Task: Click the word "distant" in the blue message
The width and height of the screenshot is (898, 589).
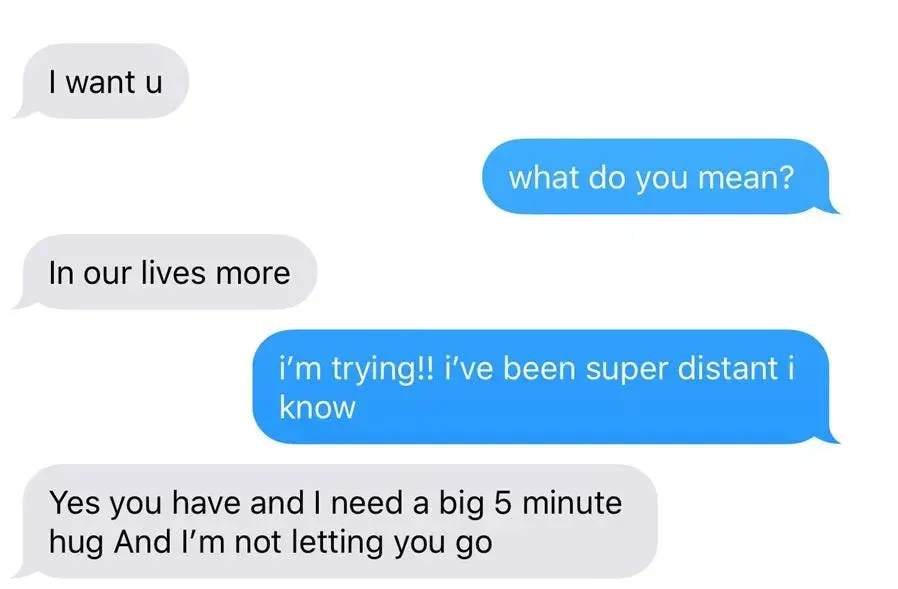Action: pos(727,368)
